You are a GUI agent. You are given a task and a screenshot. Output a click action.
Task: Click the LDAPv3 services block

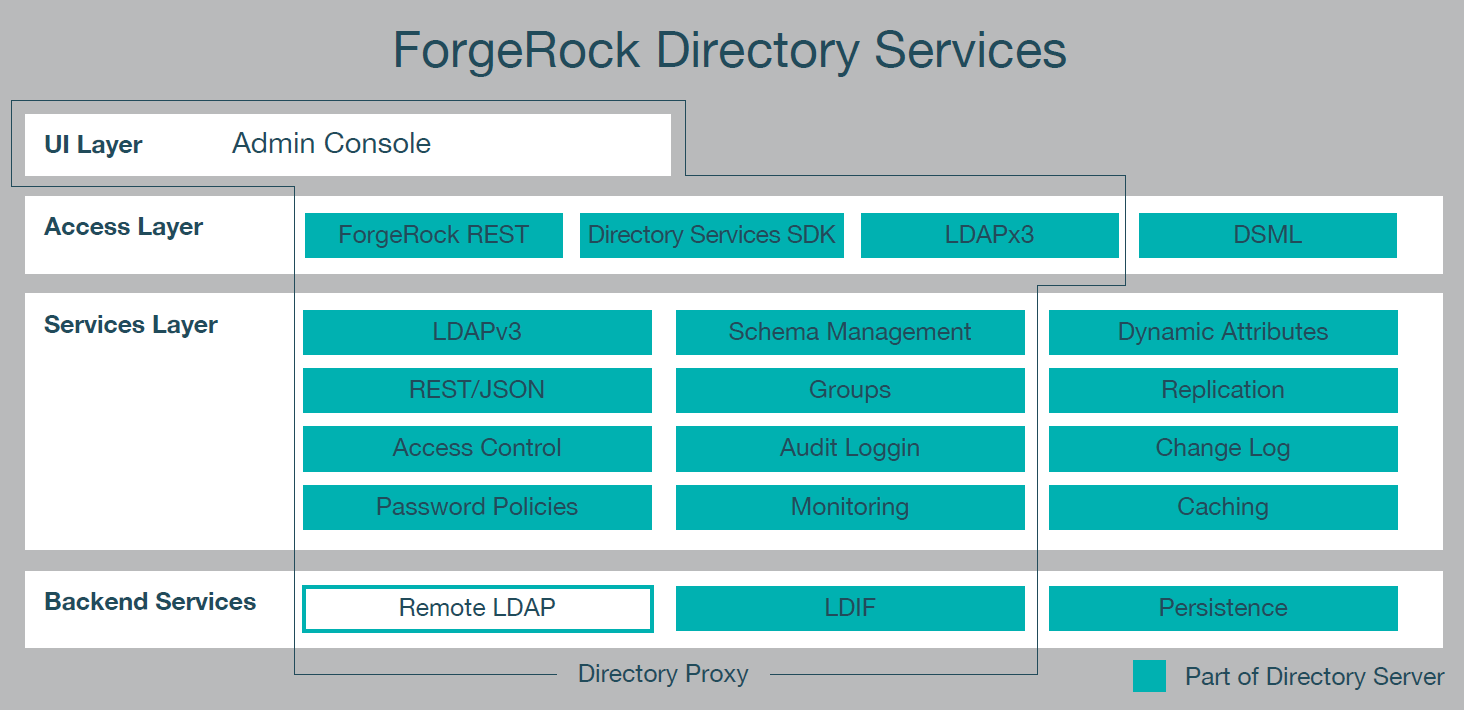coord(477,332)
